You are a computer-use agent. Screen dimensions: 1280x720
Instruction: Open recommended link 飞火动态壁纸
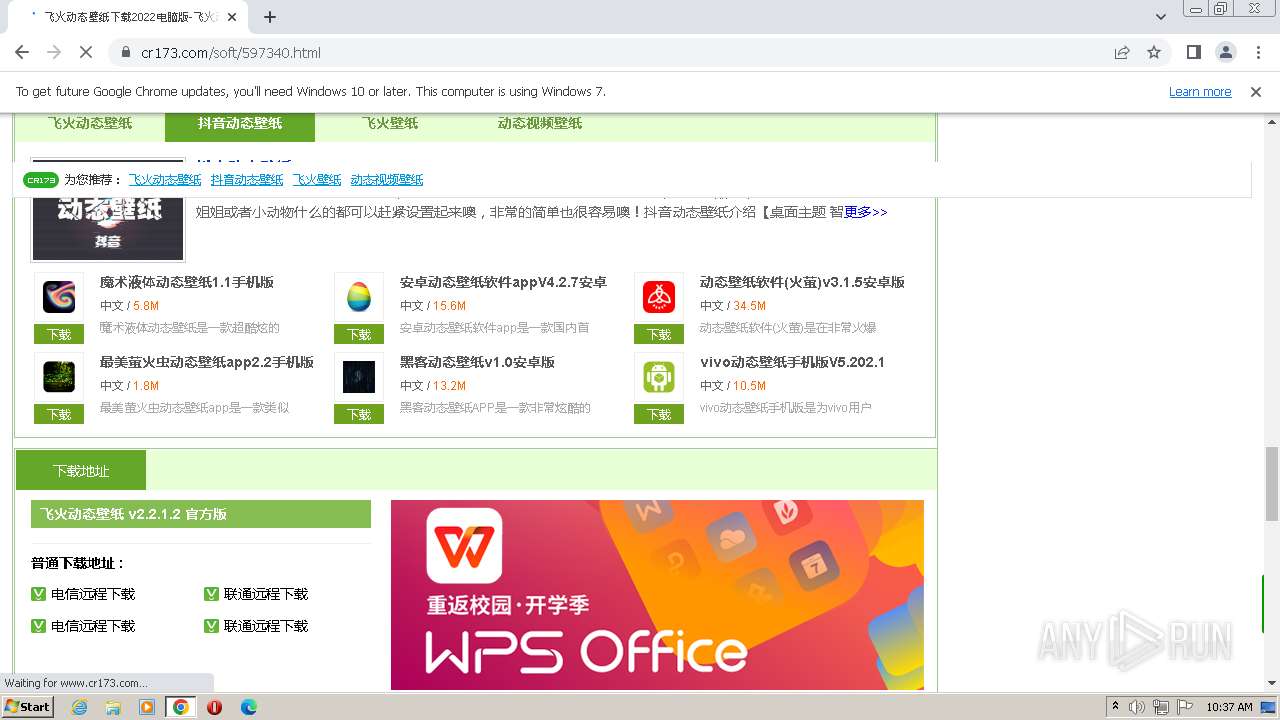click(x=165, y=180)
